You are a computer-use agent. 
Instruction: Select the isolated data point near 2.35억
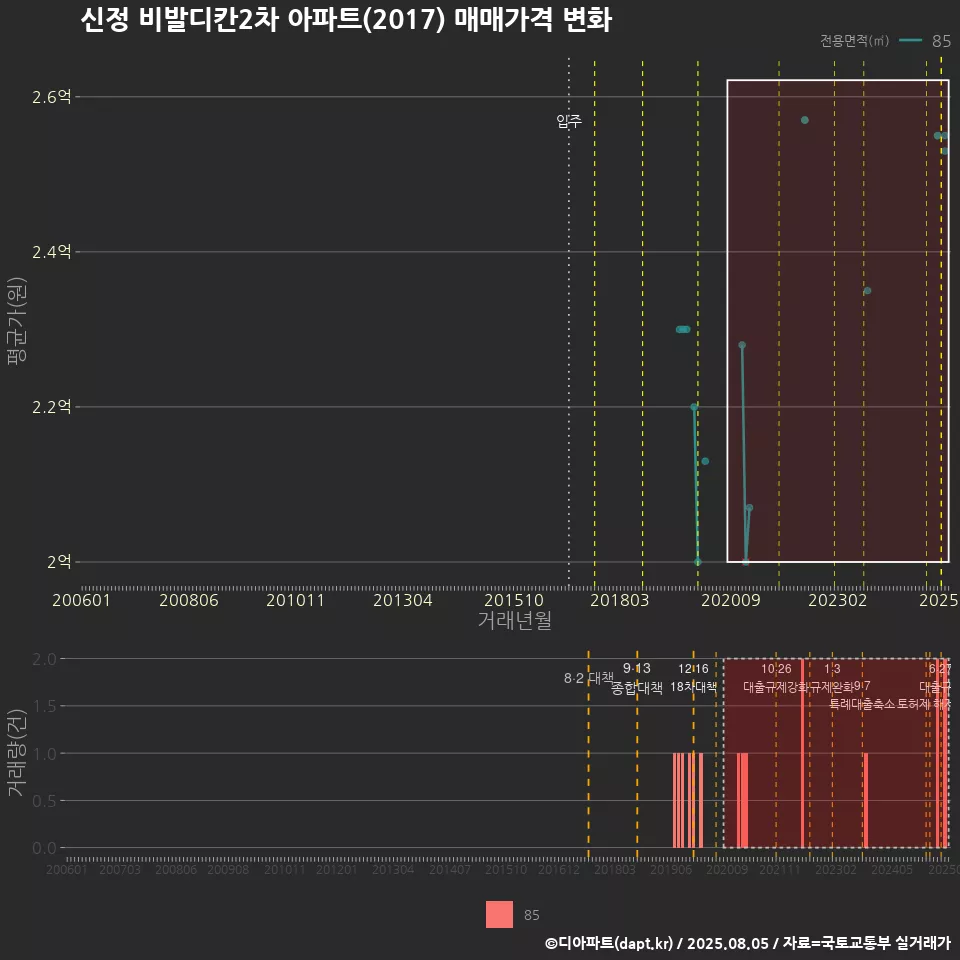click(x=867, y=291)
